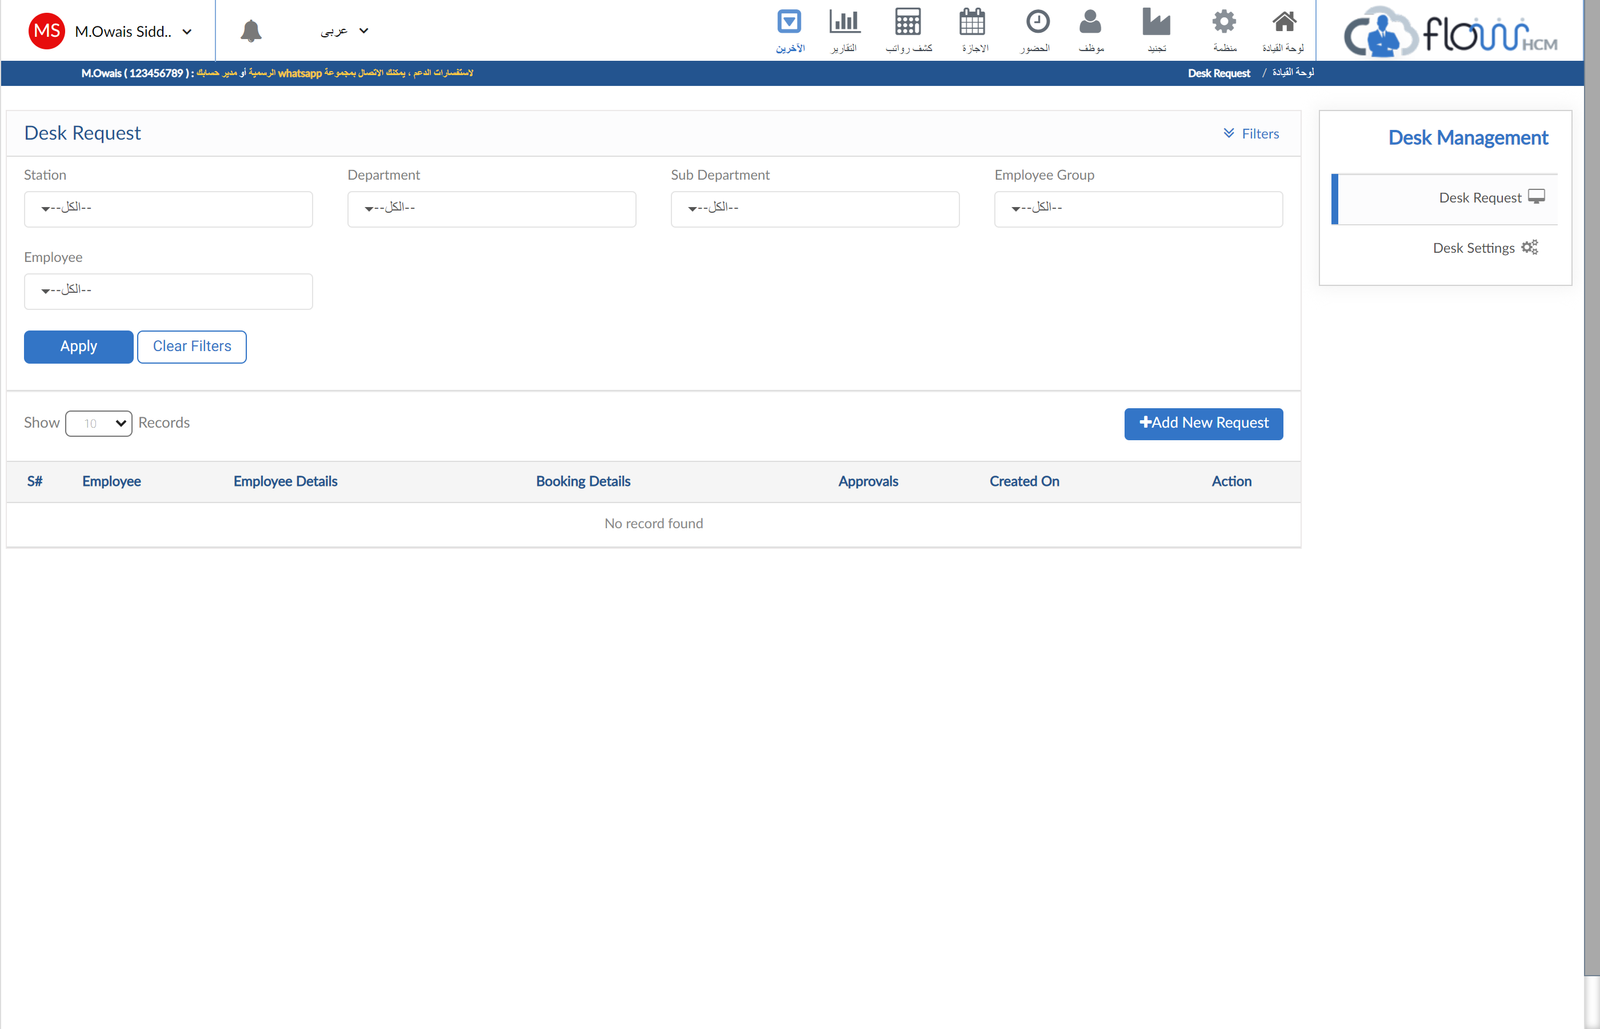The image size is (1600, 1029).
Task: Expand the Employee Group dropdown
Action: (x=1137, y=209)
